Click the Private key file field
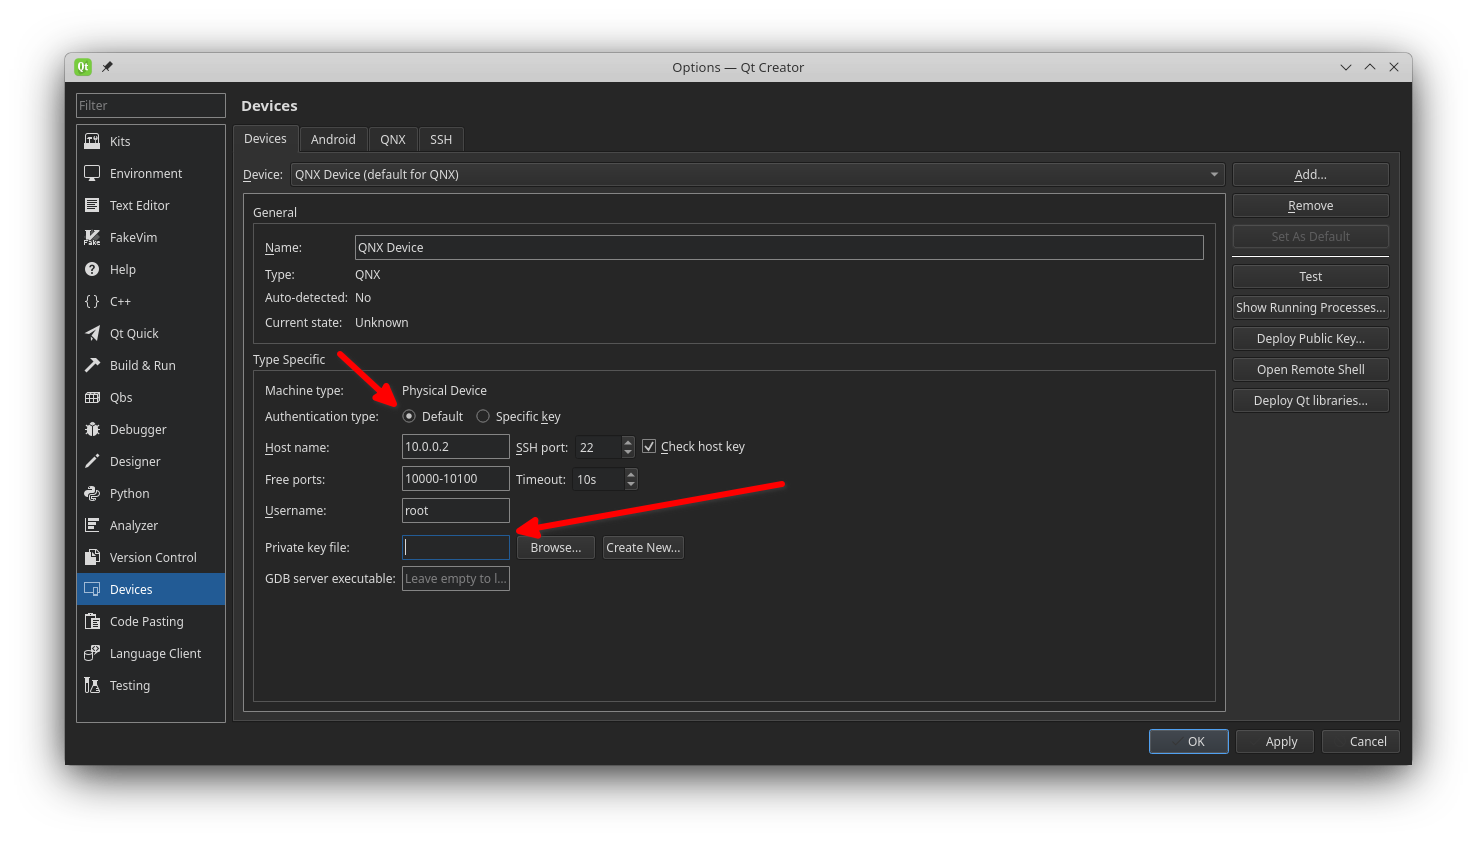Image resolution: width=1477 pixels, height=842 pixels. click(x=456, y=547)
